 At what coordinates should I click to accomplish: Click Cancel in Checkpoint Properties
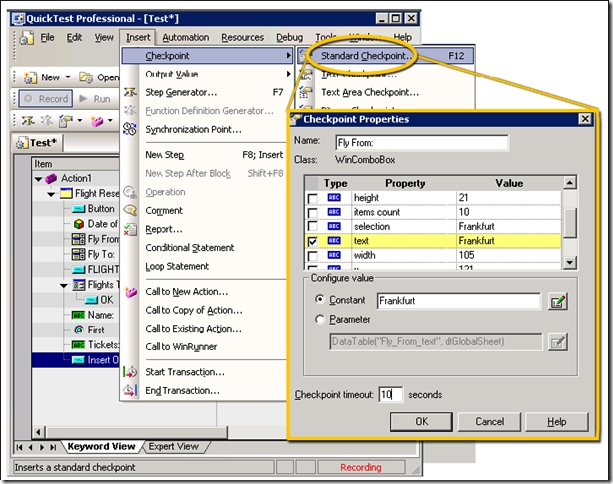click(489, 422)
